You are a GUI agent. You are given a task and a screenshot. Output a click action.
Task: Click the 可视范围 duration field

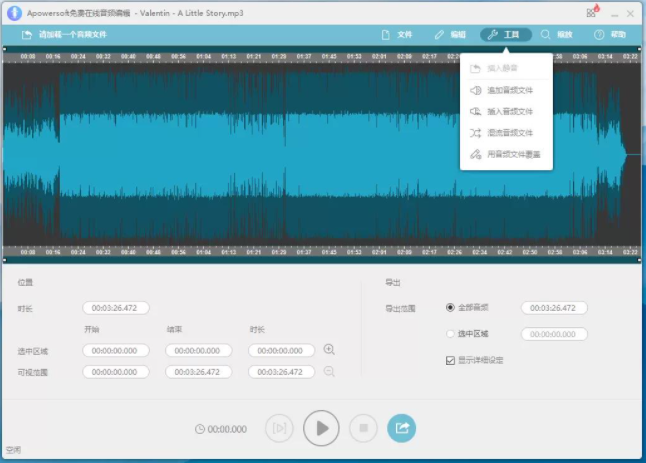[281, 372]
